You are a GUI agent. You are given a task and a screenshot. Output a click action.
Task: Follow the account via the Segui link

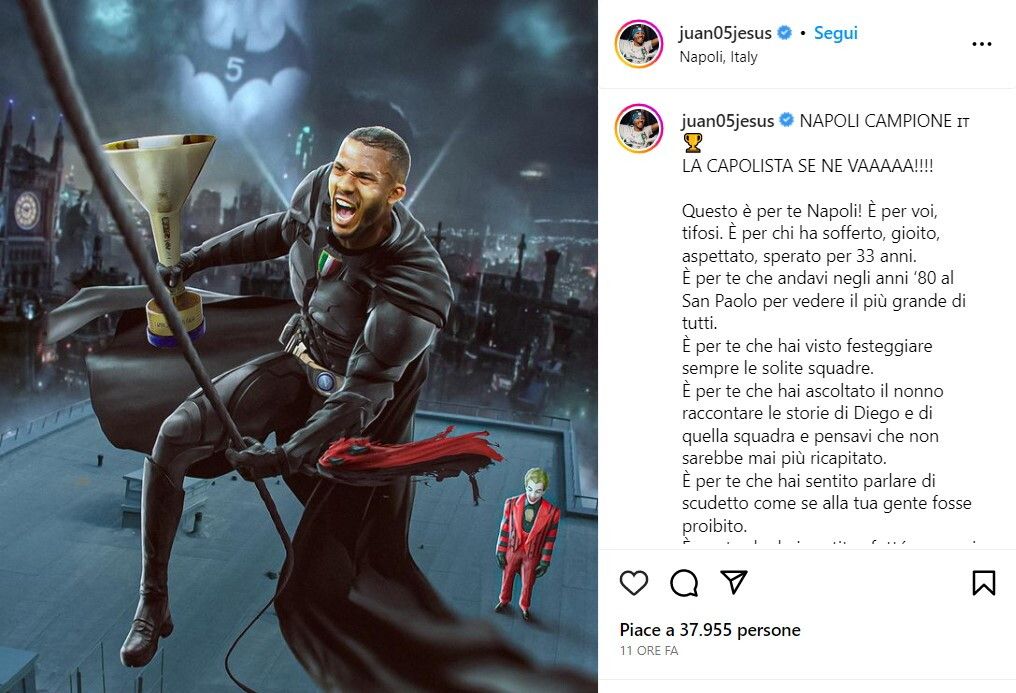point(835,33)
